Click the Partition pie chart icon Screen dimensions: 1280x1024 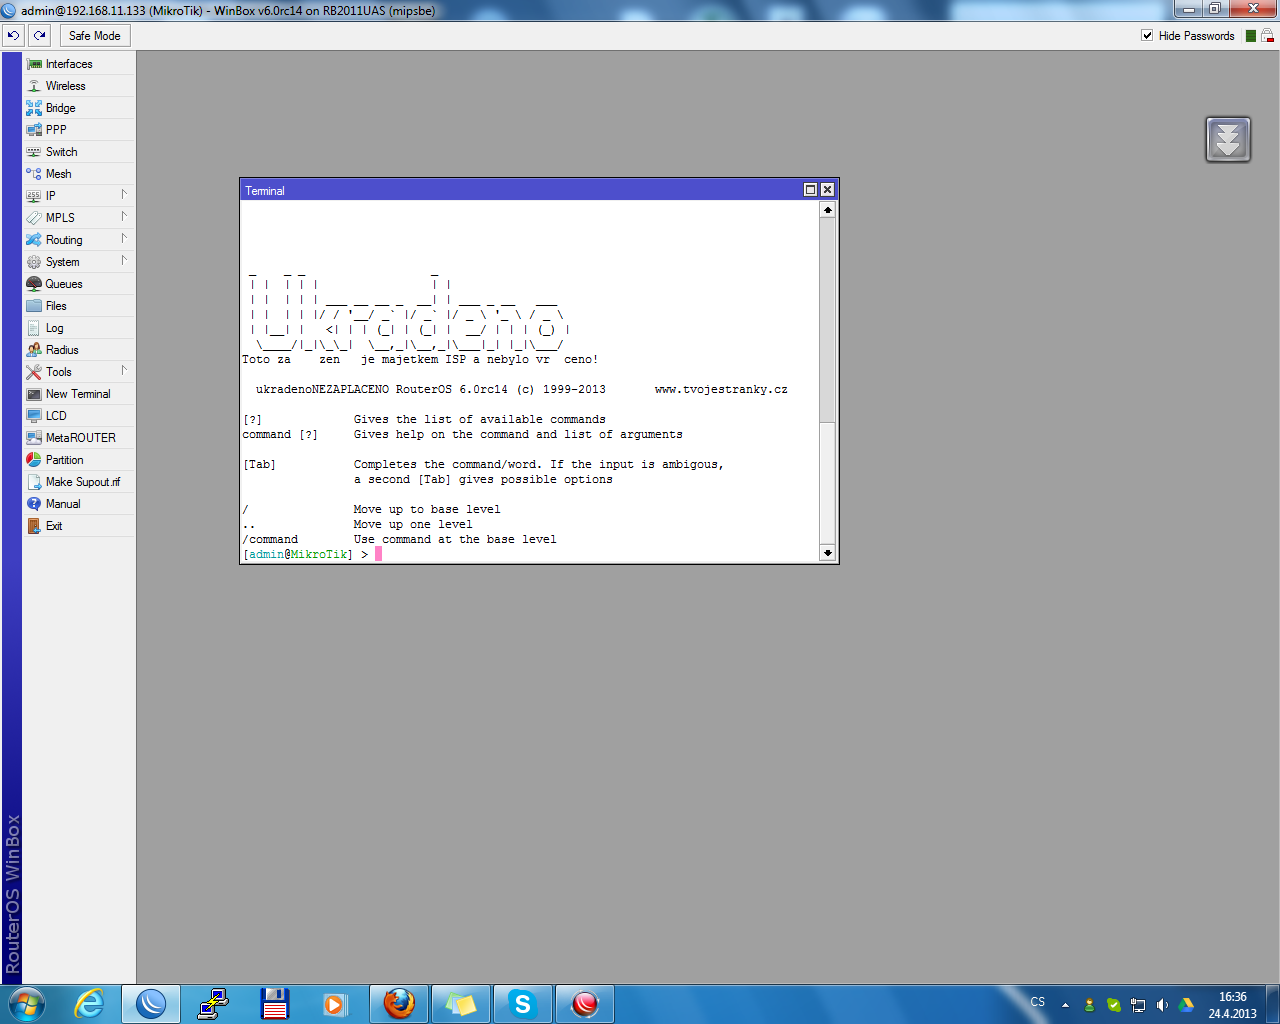click(x=34, y=460)
